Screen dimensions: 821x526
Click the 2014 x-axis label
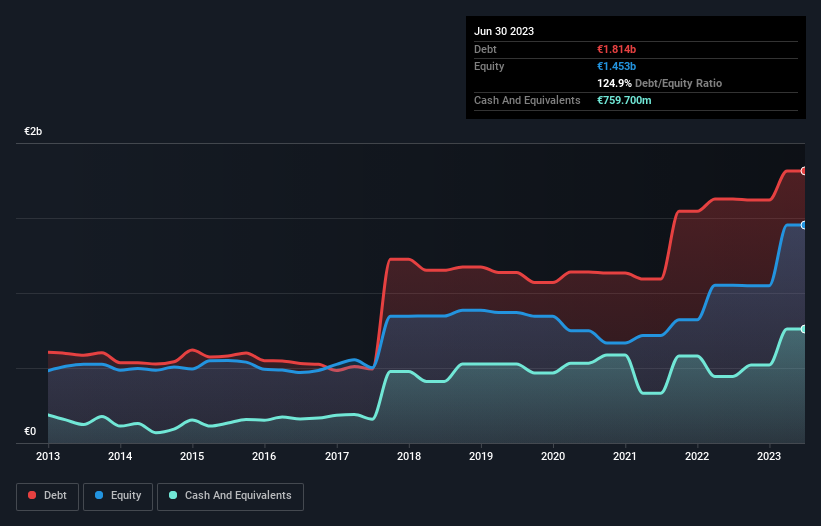pyautogui.click(x=120, y=456)
